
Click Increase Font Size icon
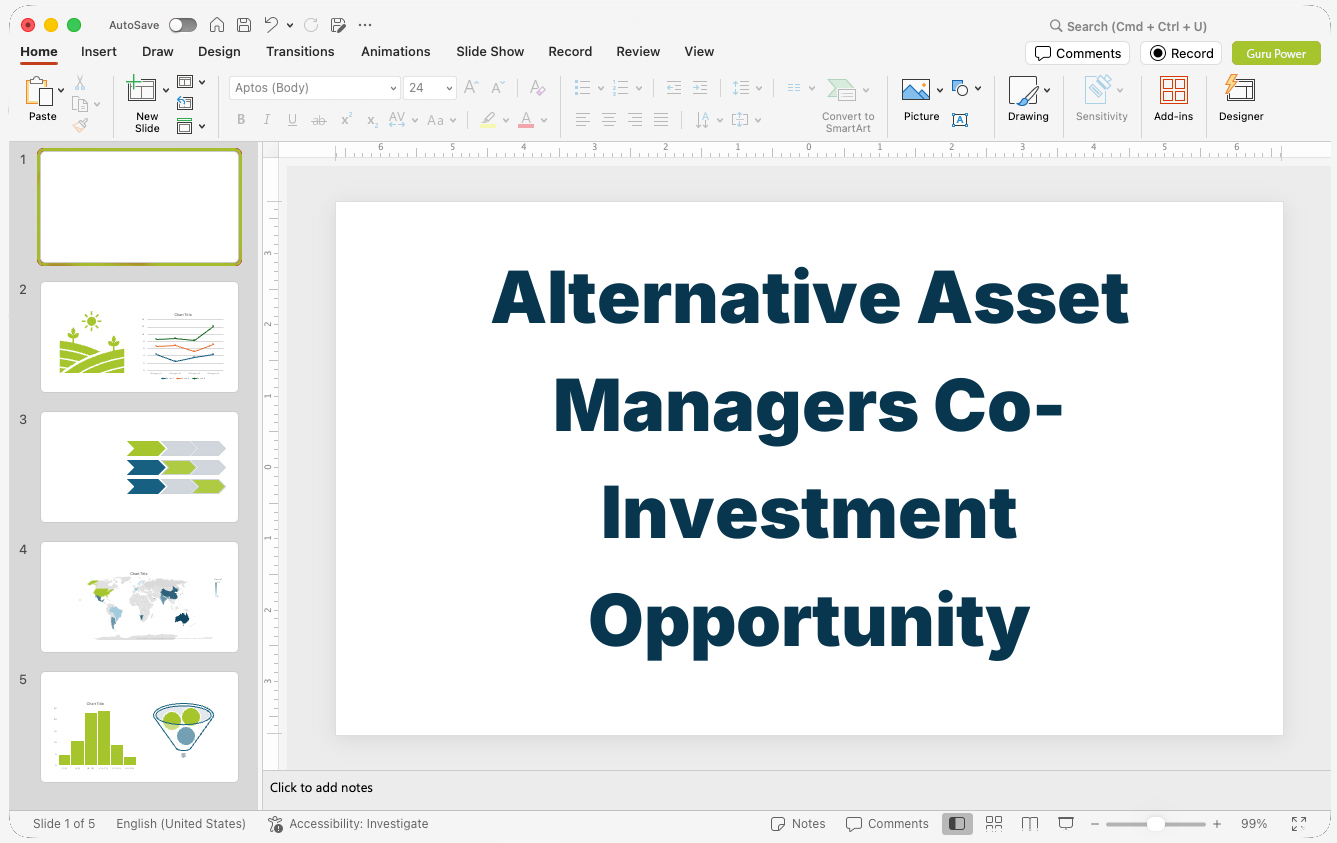point(472,88)
